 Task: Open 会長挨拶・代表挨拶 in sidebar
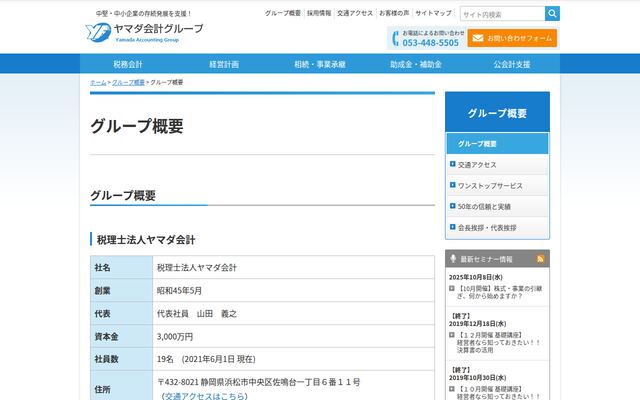click(498, 227)
